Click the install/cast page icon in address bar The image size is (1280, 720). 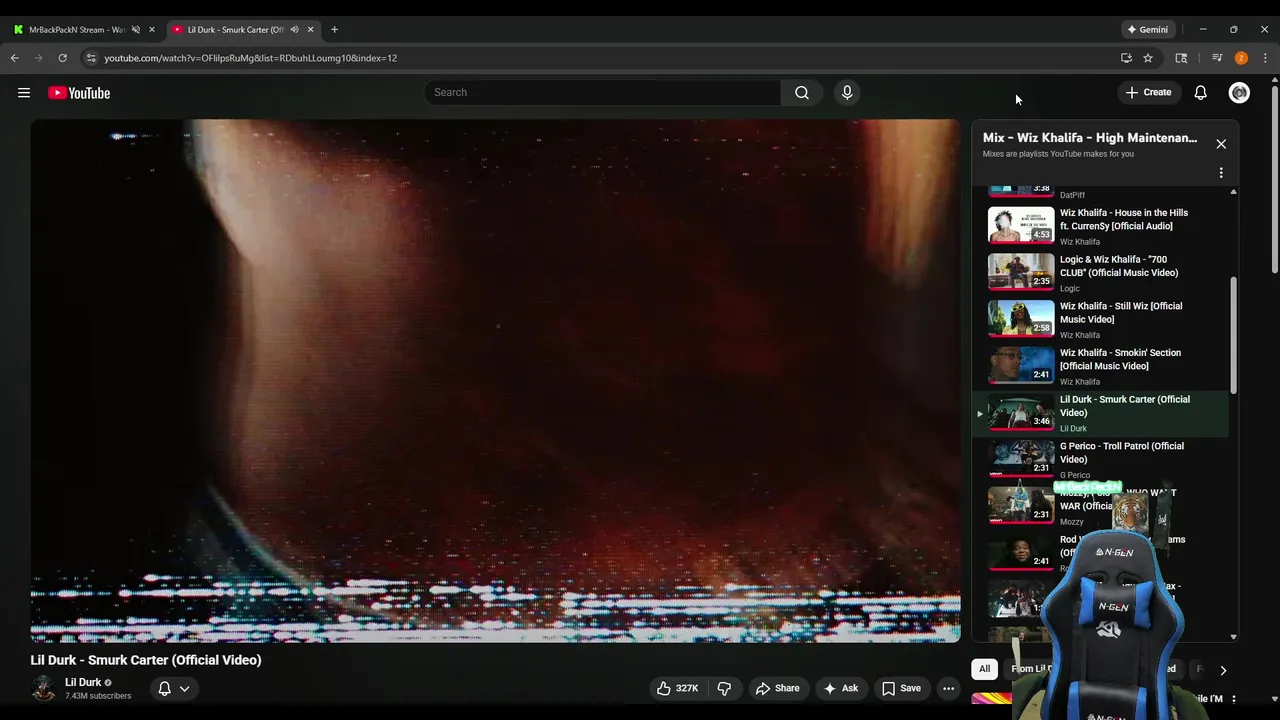pos(1126,58)
